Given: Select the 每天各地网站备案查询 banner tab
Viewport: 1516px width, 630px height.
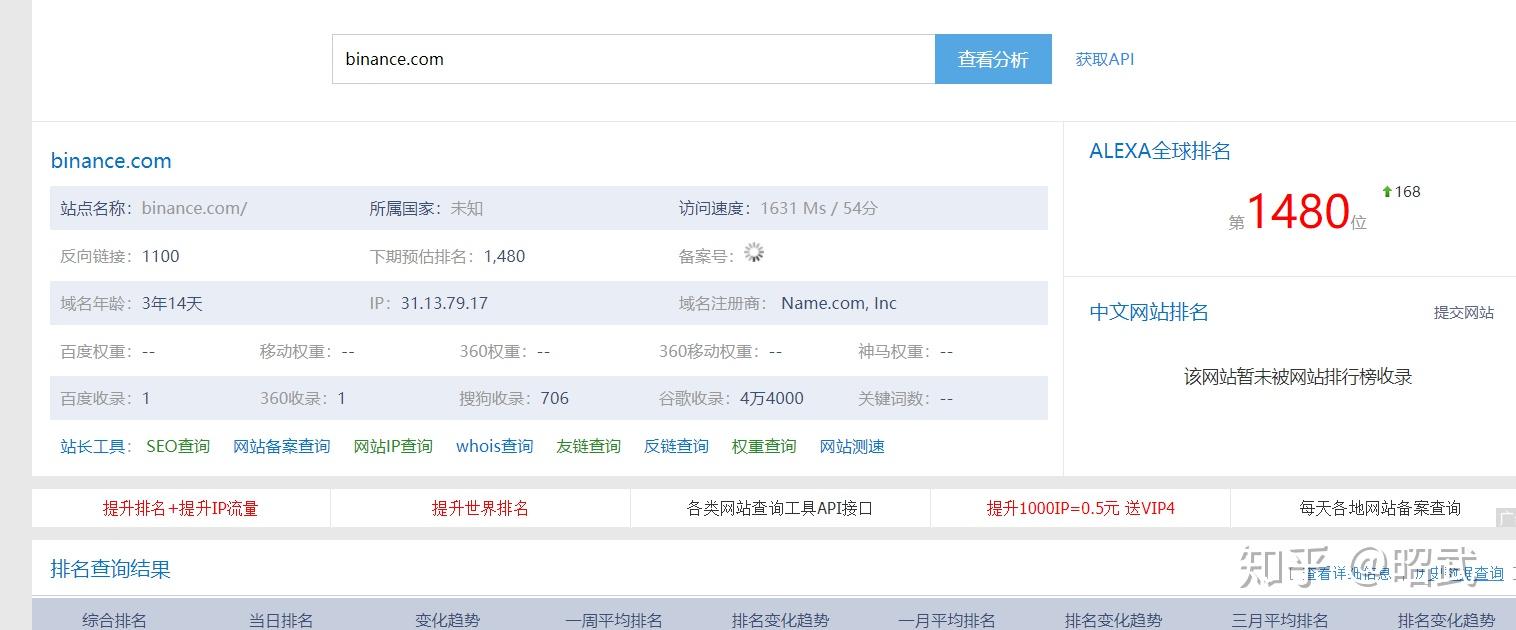Looking at the screenshot, I should (1380, 508).
